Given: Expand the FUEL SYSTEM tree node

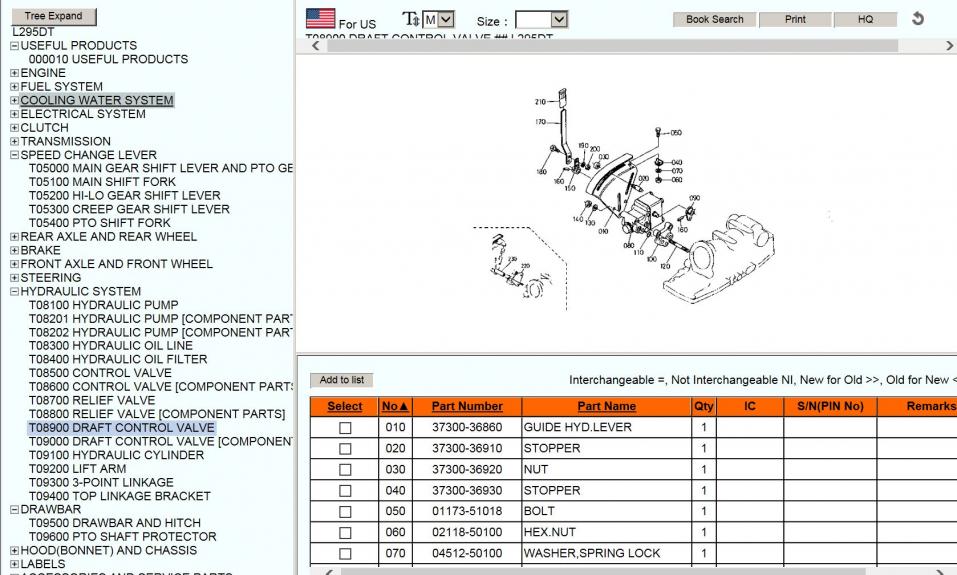Looking at the screenshot, I should tap(14, 87).
